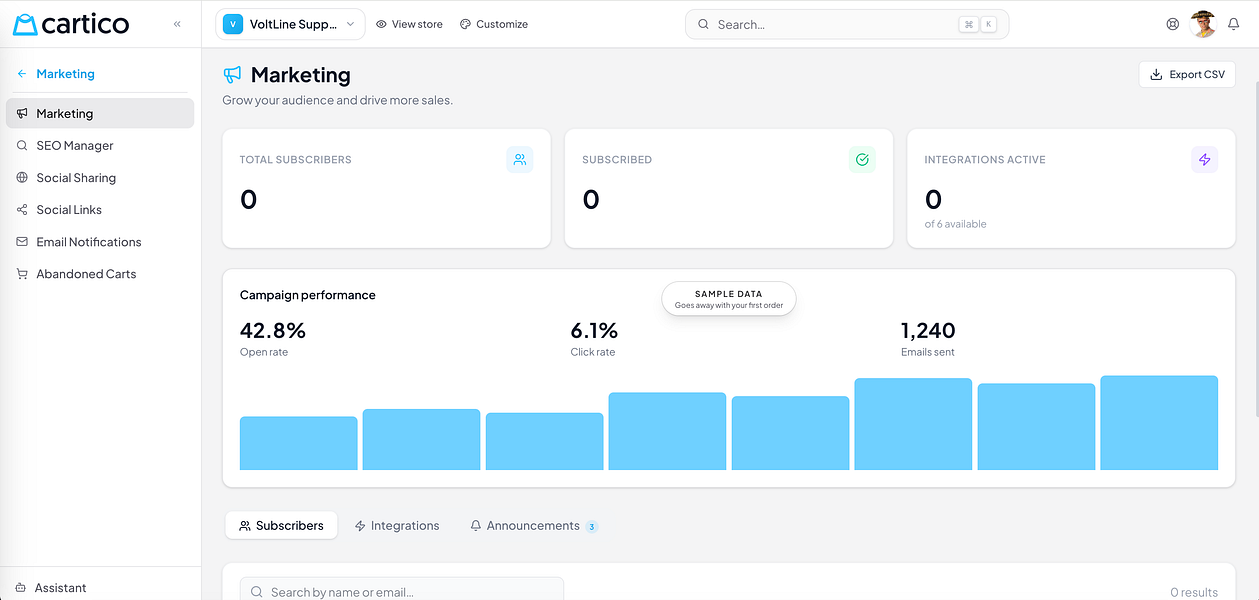The image size is (1259, 600).
Task: Click the Total Subscribers people icon
Action: [520, 159]
